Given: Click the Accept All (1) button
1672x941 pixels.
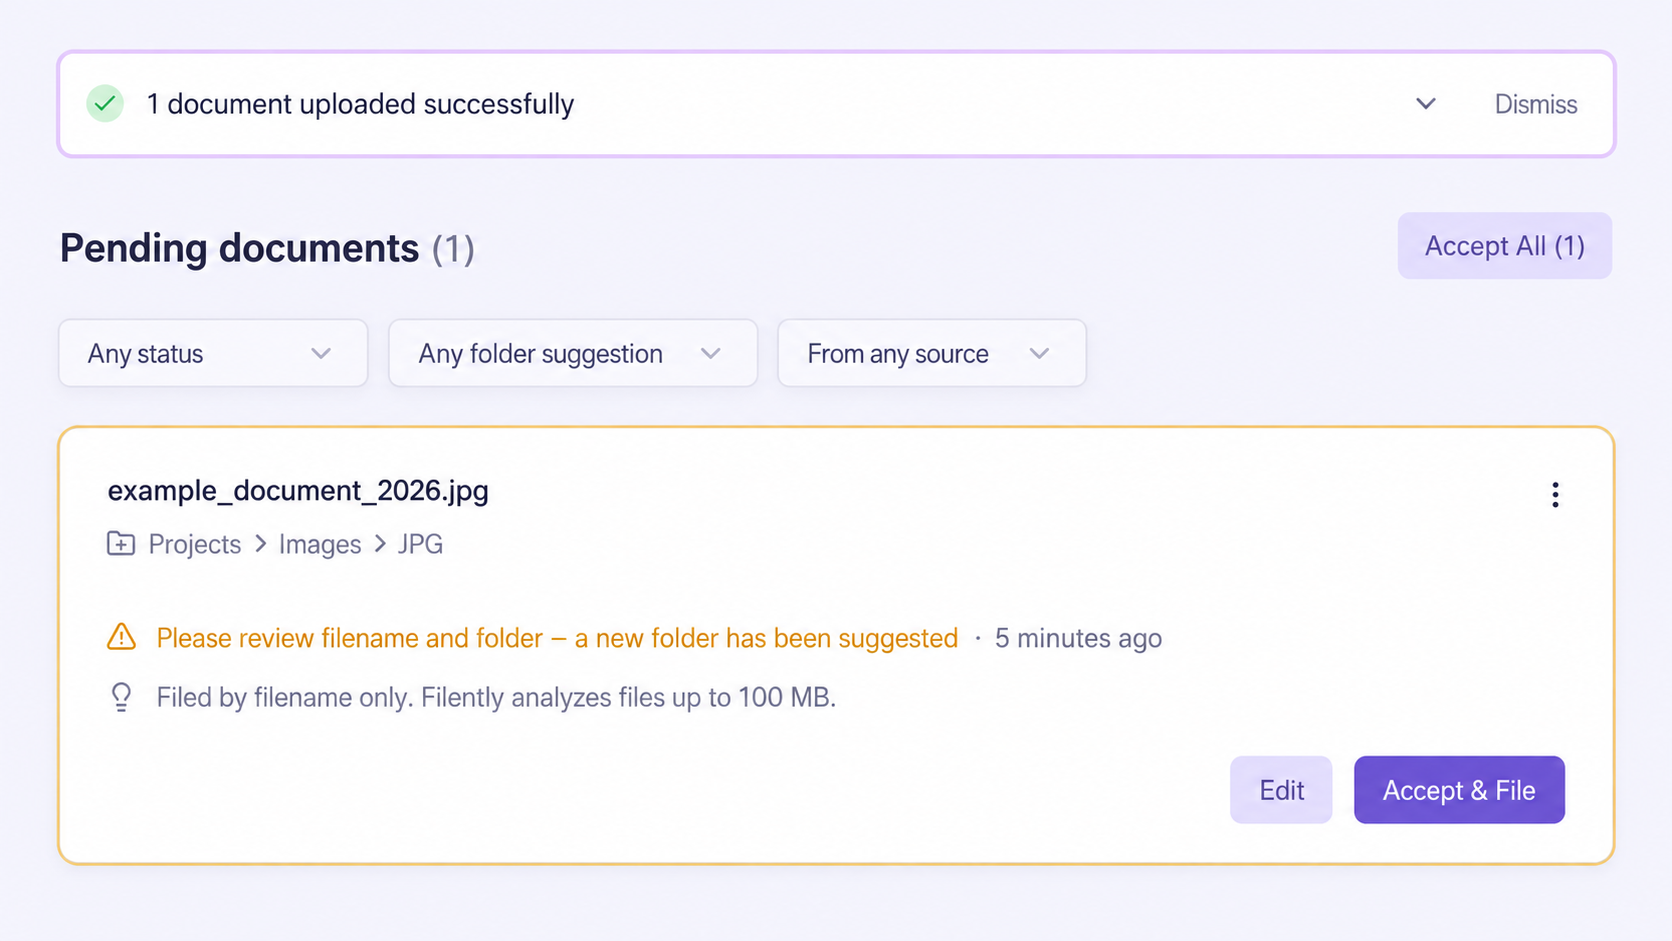Looking at the screenshot, I should [1505, 246].
